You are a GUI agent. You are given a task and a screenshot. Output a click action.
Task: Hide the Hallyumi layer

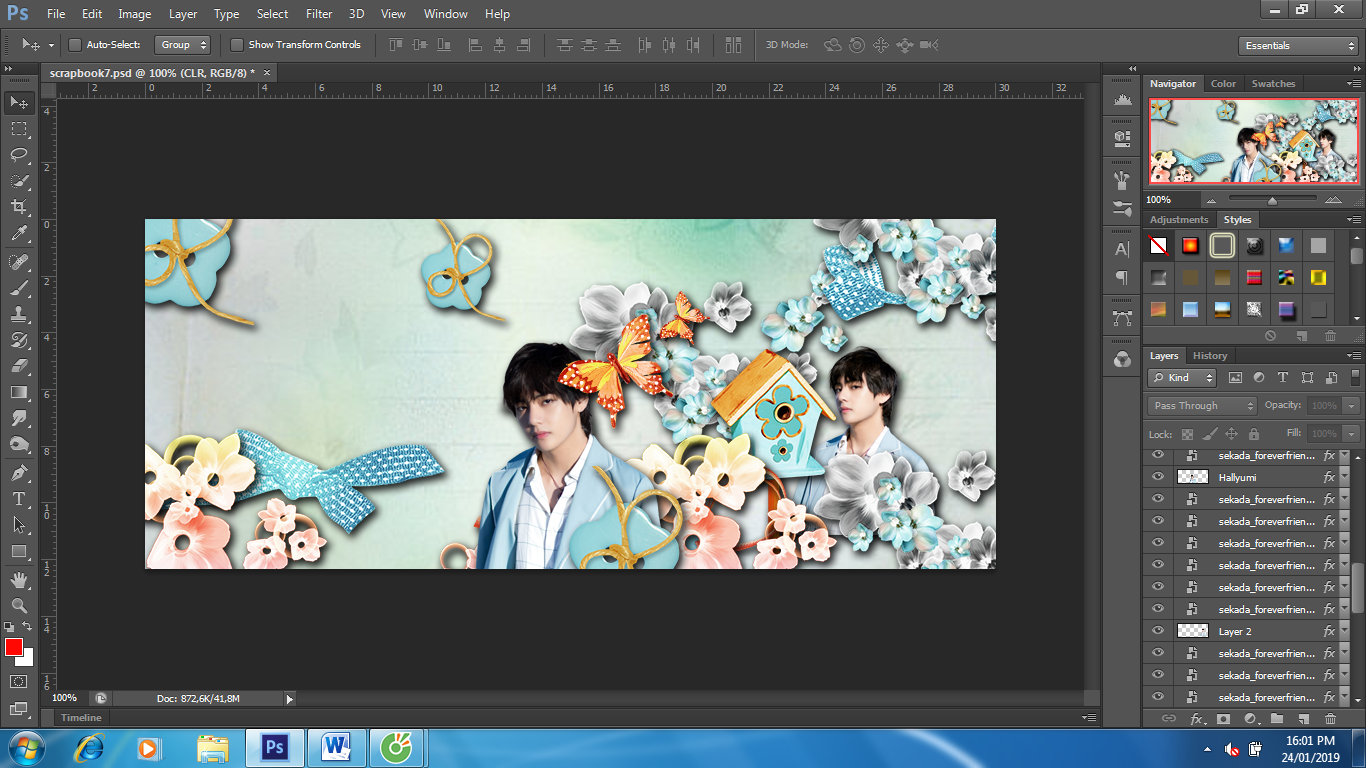click(1158, 477)
